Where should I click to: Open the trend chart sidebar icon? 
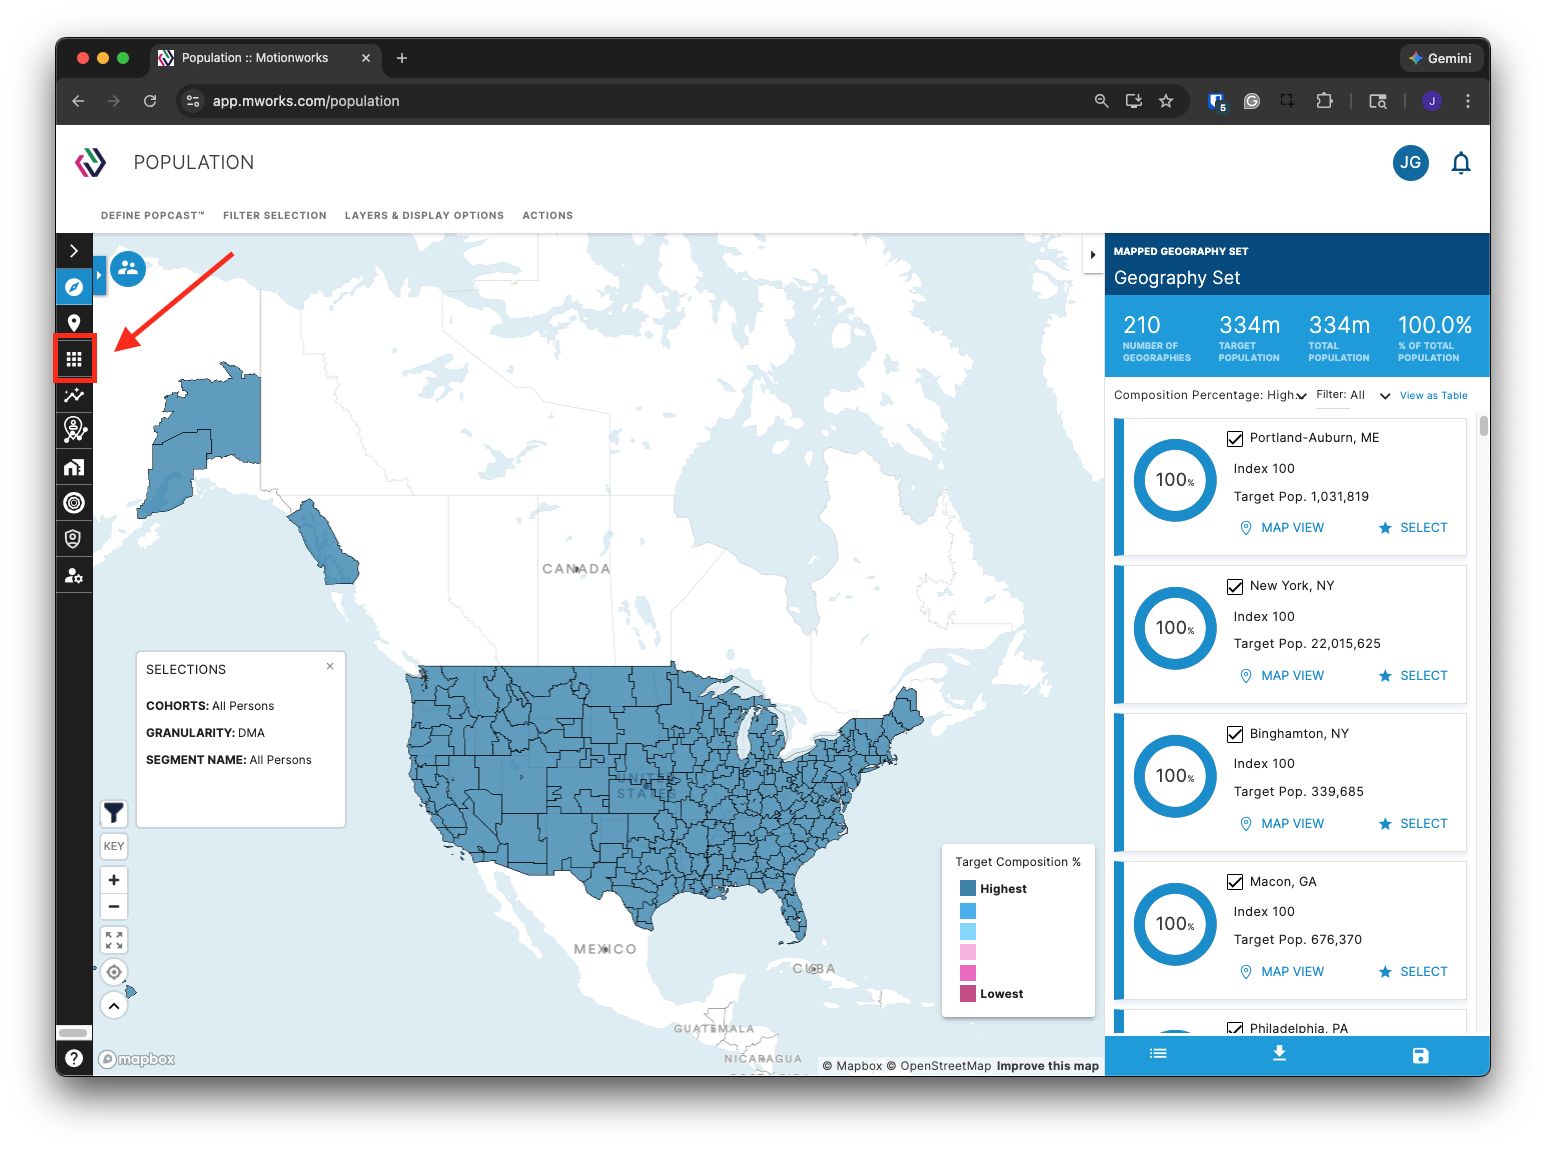(74, 395)
